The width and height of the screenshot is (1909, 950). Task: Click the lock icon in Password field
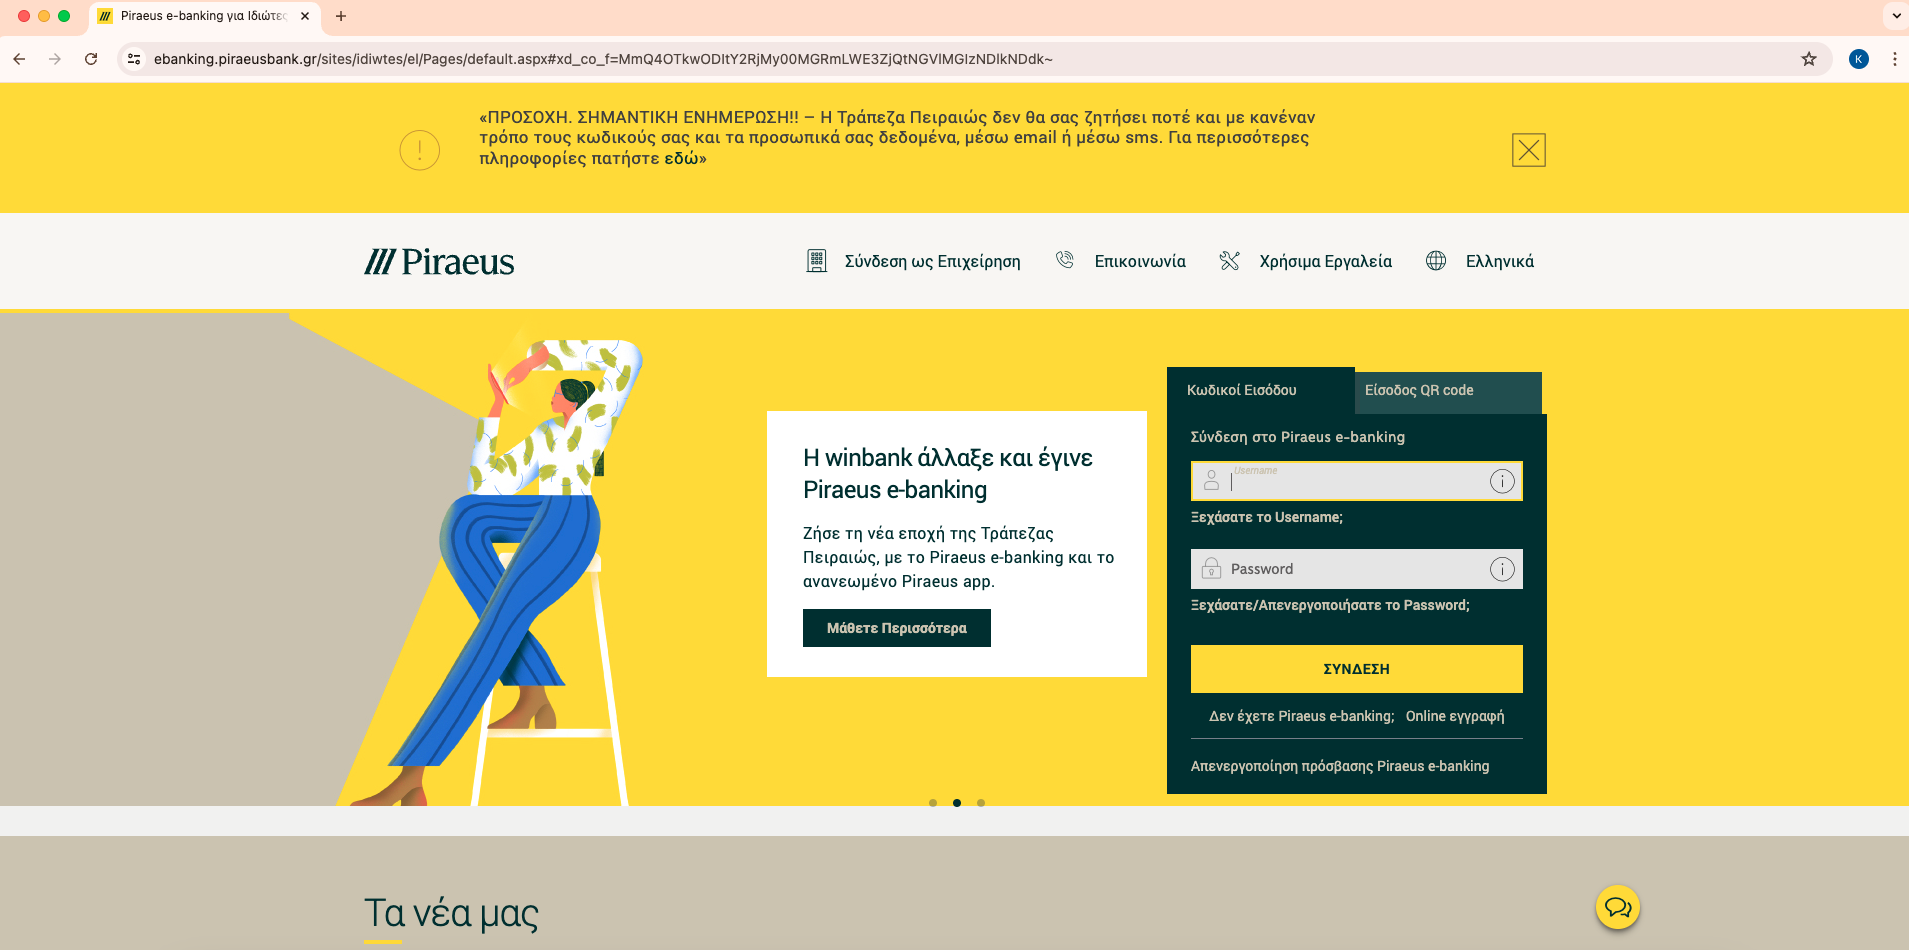[1211, 568]
